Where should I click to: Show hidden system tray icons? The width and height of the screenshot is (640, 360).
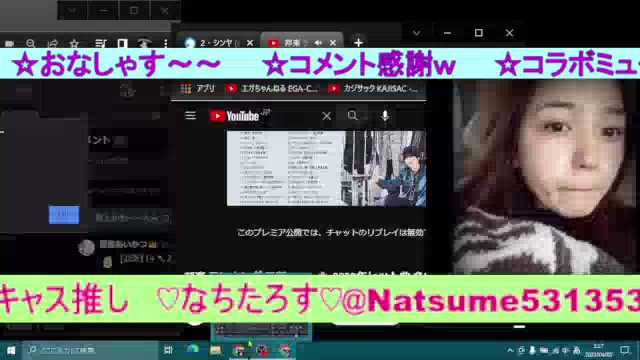(510, 350)
